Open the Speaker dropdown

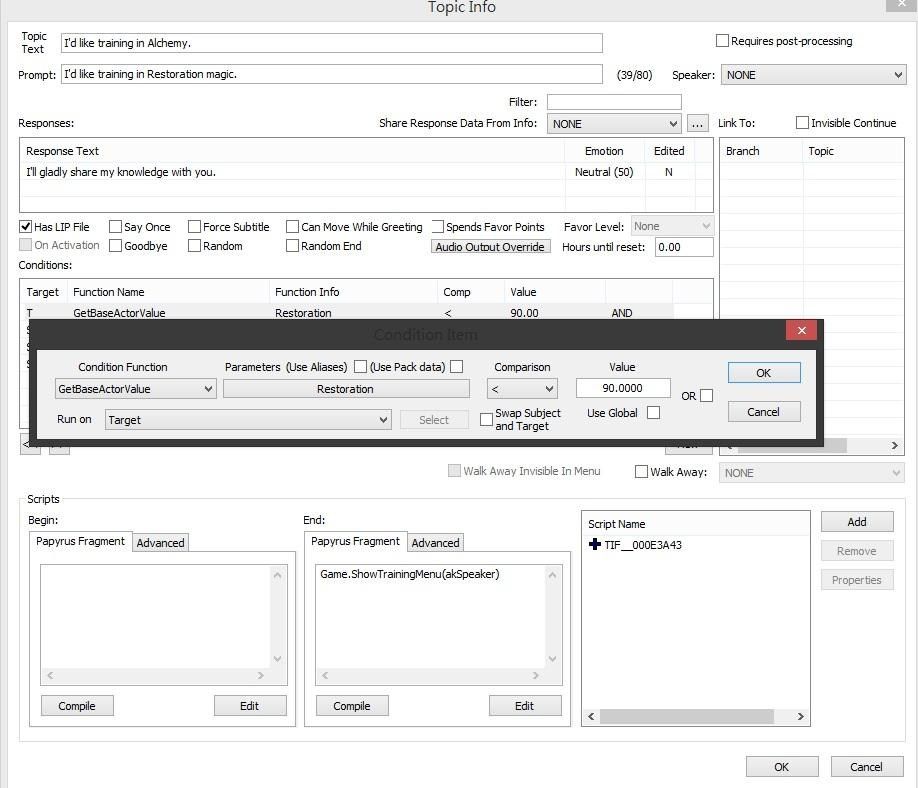[x=813, y=75]
